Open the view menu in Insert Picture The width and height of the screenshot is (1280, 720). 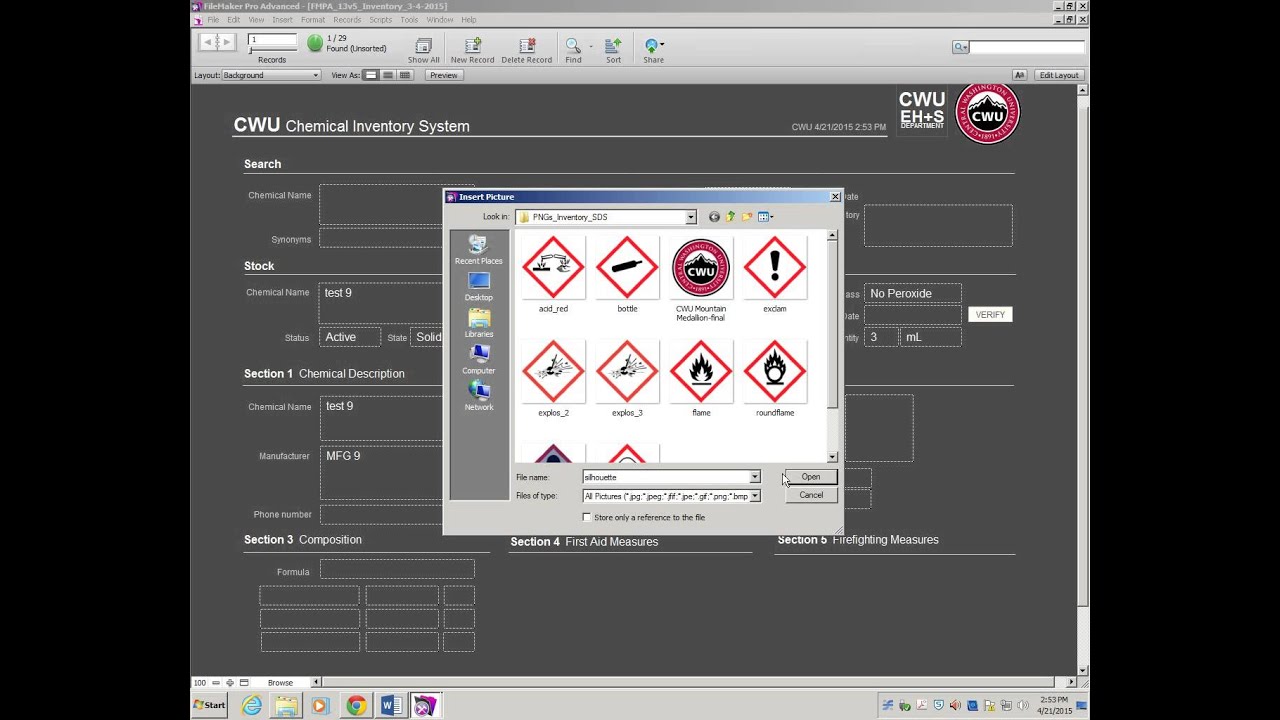click(x=765, y=217)
